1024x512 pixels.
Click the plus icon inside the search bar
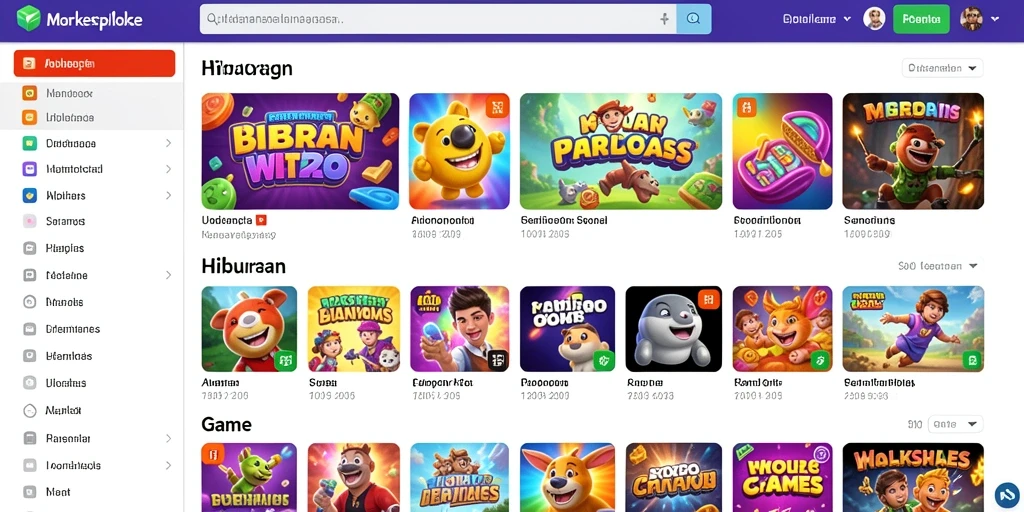pos(664,19)
